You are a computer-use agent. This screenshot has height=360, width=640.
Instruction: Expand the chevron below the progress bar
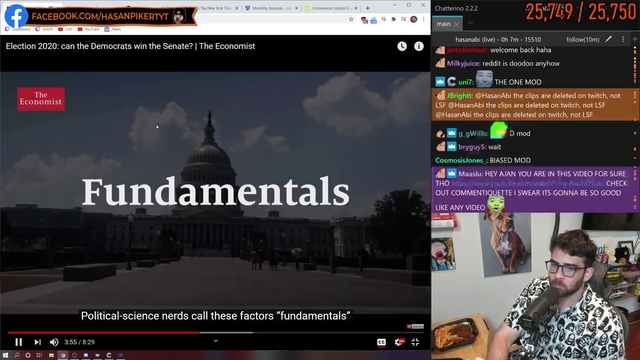click(x=216, y=341)
